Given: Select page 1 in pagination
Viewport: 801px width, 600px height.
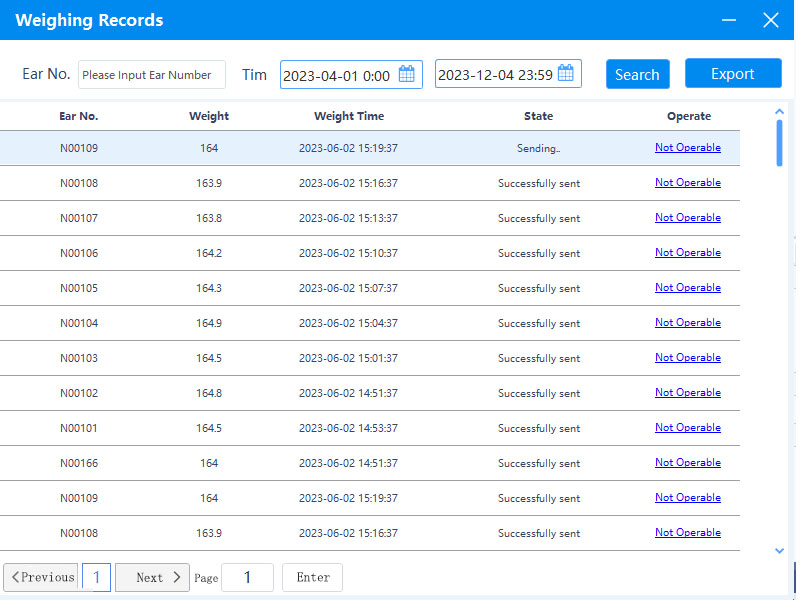Looking at the screenshot, I should (97, 577).
